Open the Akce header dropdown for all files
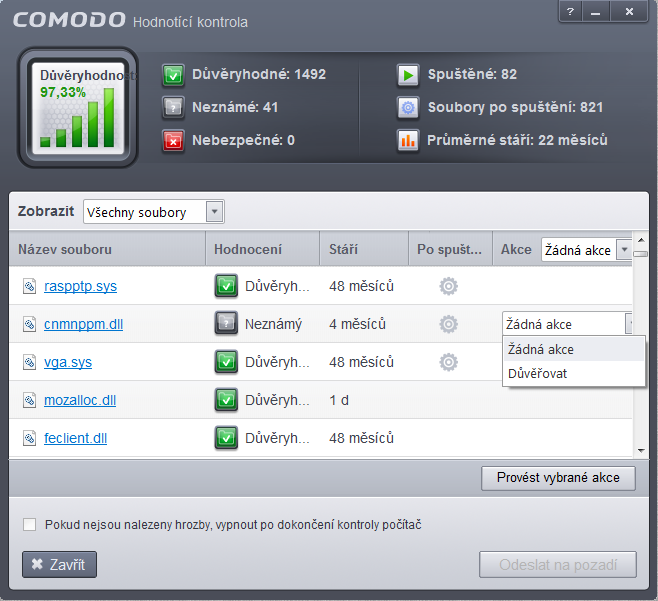The width and height of the screenshot is (658, 601). tap(624, 250)
